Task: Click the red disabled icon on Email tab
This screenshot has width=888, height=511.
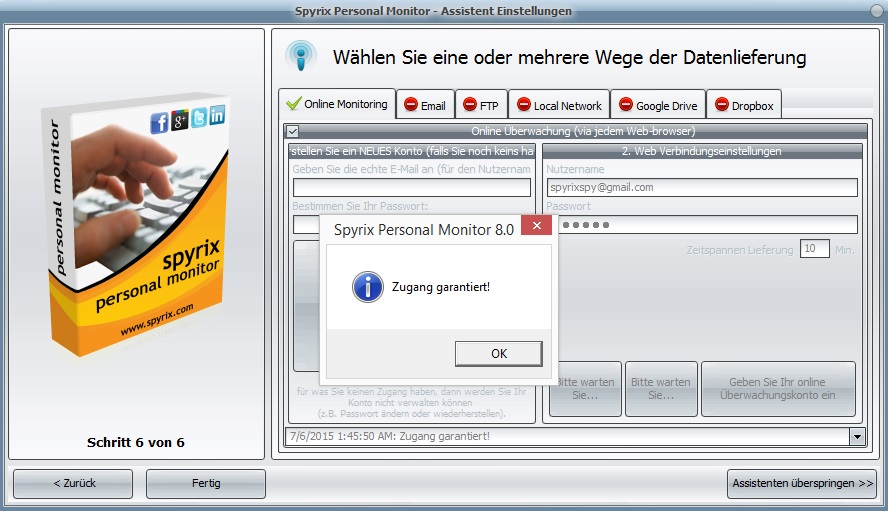Action: [x=411, y=105]
